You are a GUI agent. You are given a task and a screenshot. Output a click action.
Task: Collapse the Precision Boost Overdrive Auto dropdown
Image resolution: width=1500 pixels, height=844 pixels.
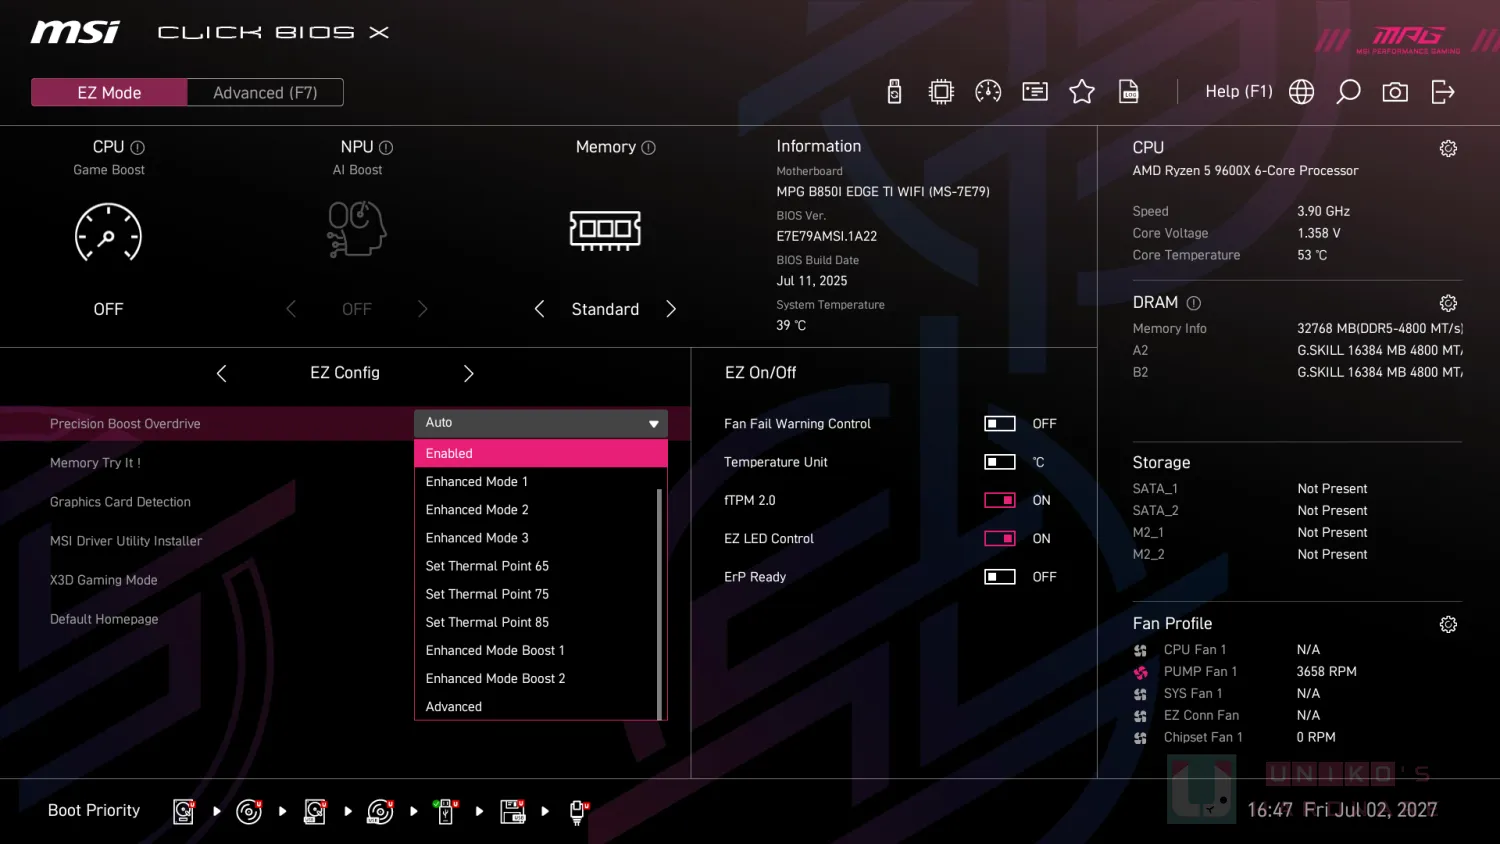[541, 423]
